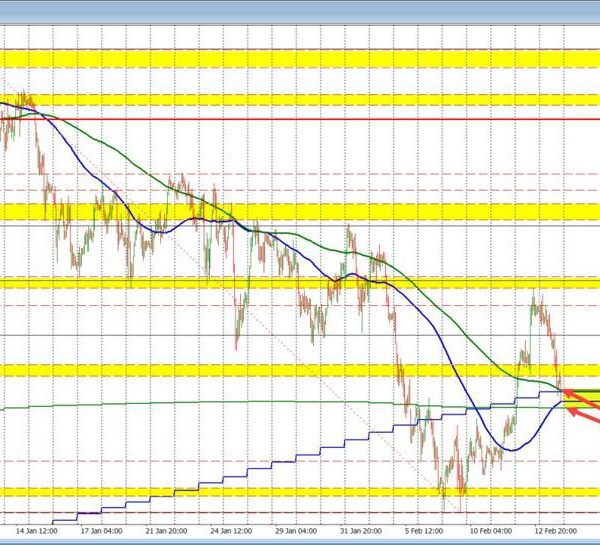Click the trough of the blue moving average
The image size is (600, 545).
coord(510,449)
